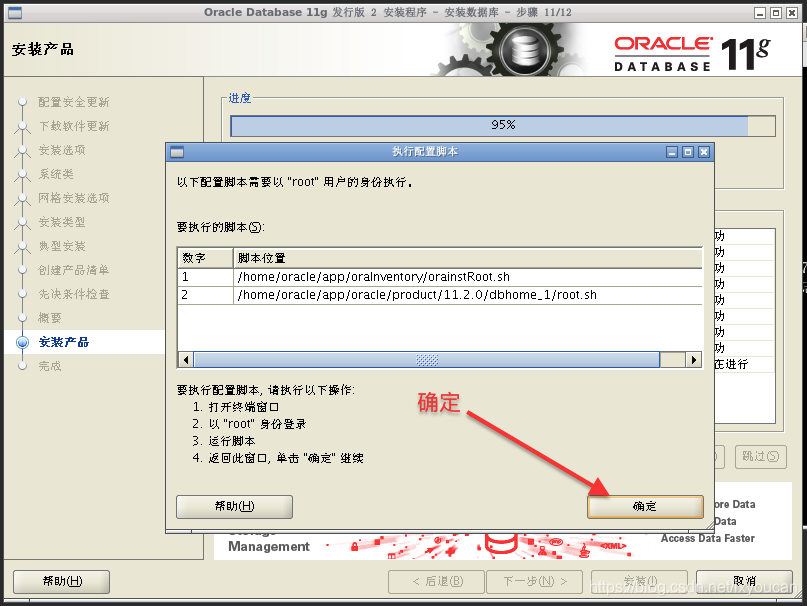The image size is (807, 606).
Task: Close the Oracle installer main window
Action: coord(792,13)
